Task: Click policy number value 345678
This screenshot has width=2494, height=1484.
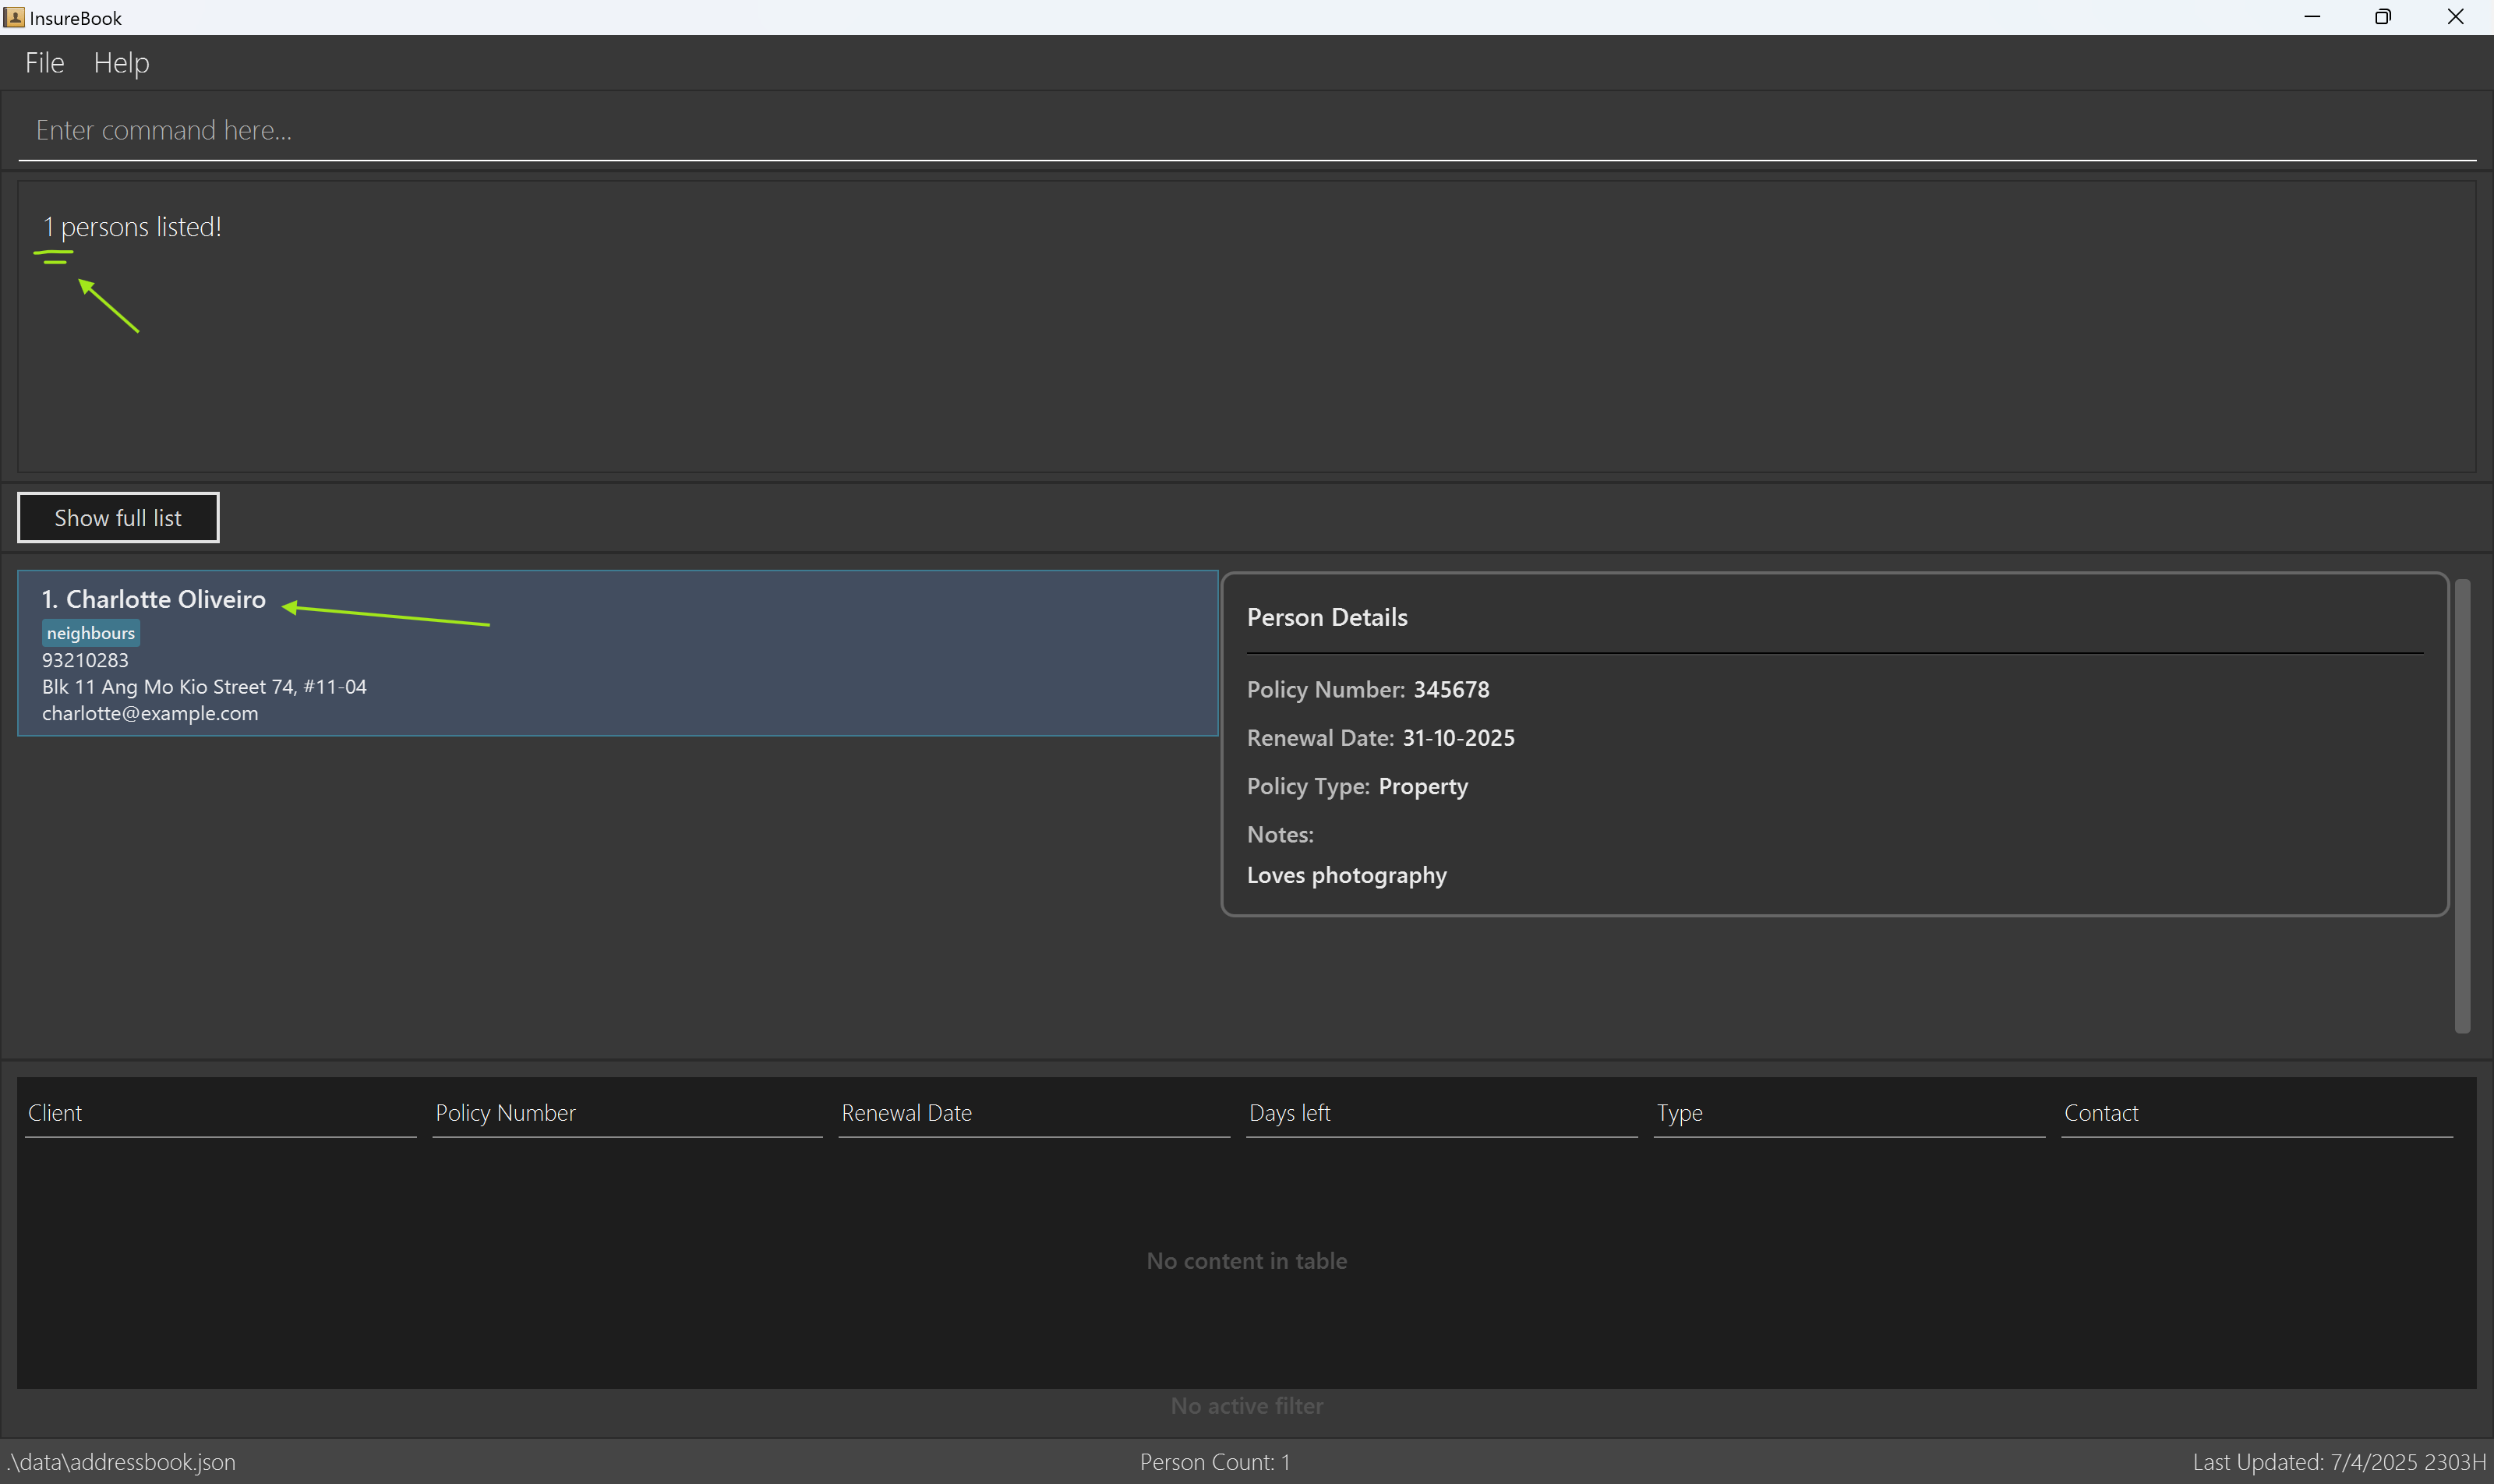Action: [x=1451, y=690]
